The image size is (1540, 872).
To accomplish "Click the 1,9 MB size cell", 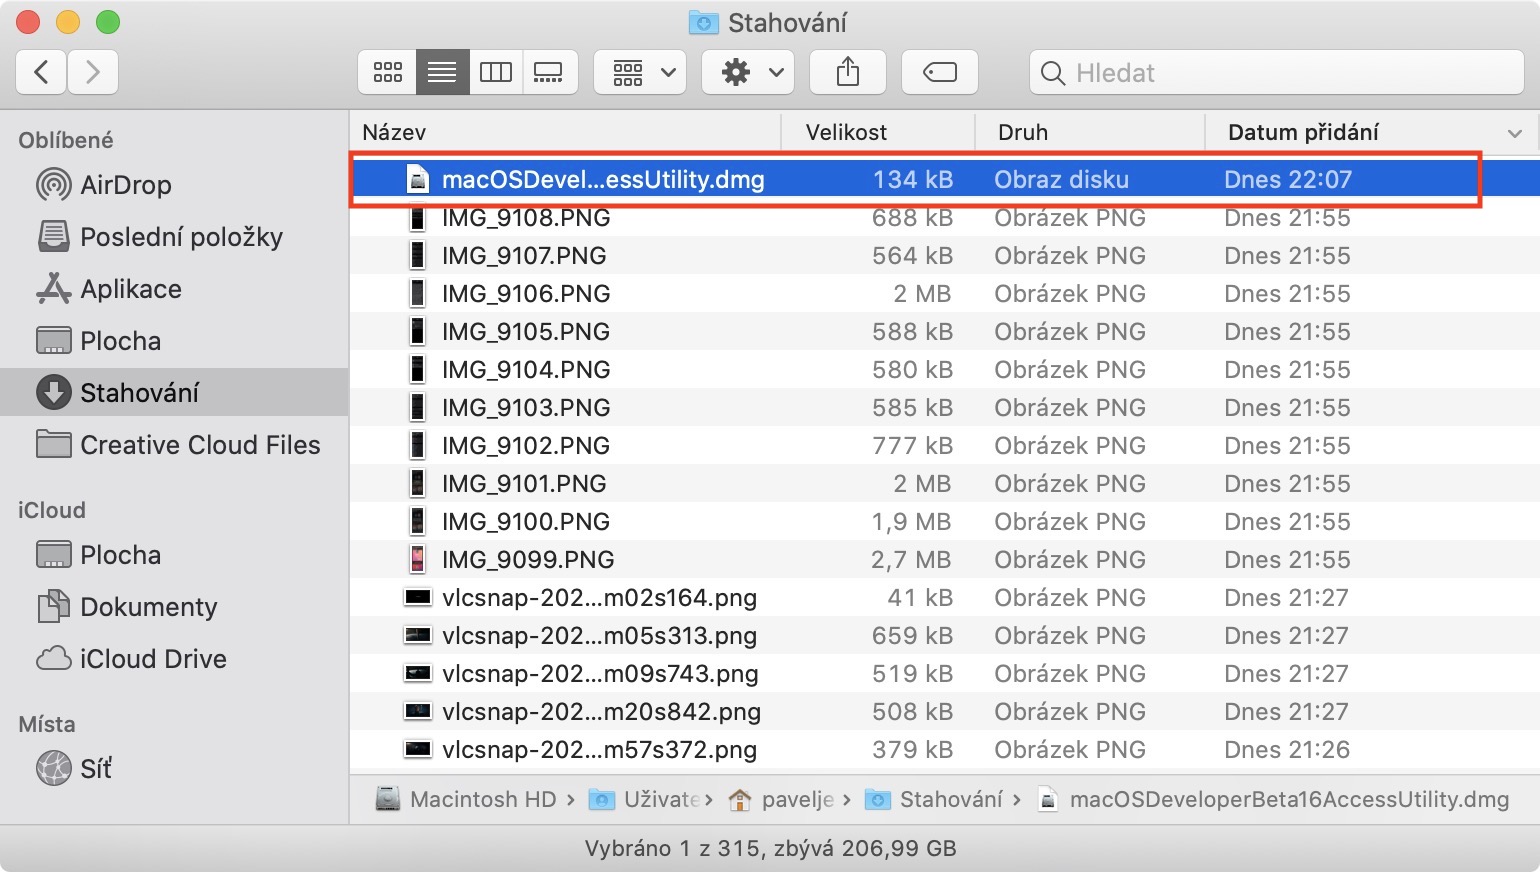I will click(x=911, y=522).
